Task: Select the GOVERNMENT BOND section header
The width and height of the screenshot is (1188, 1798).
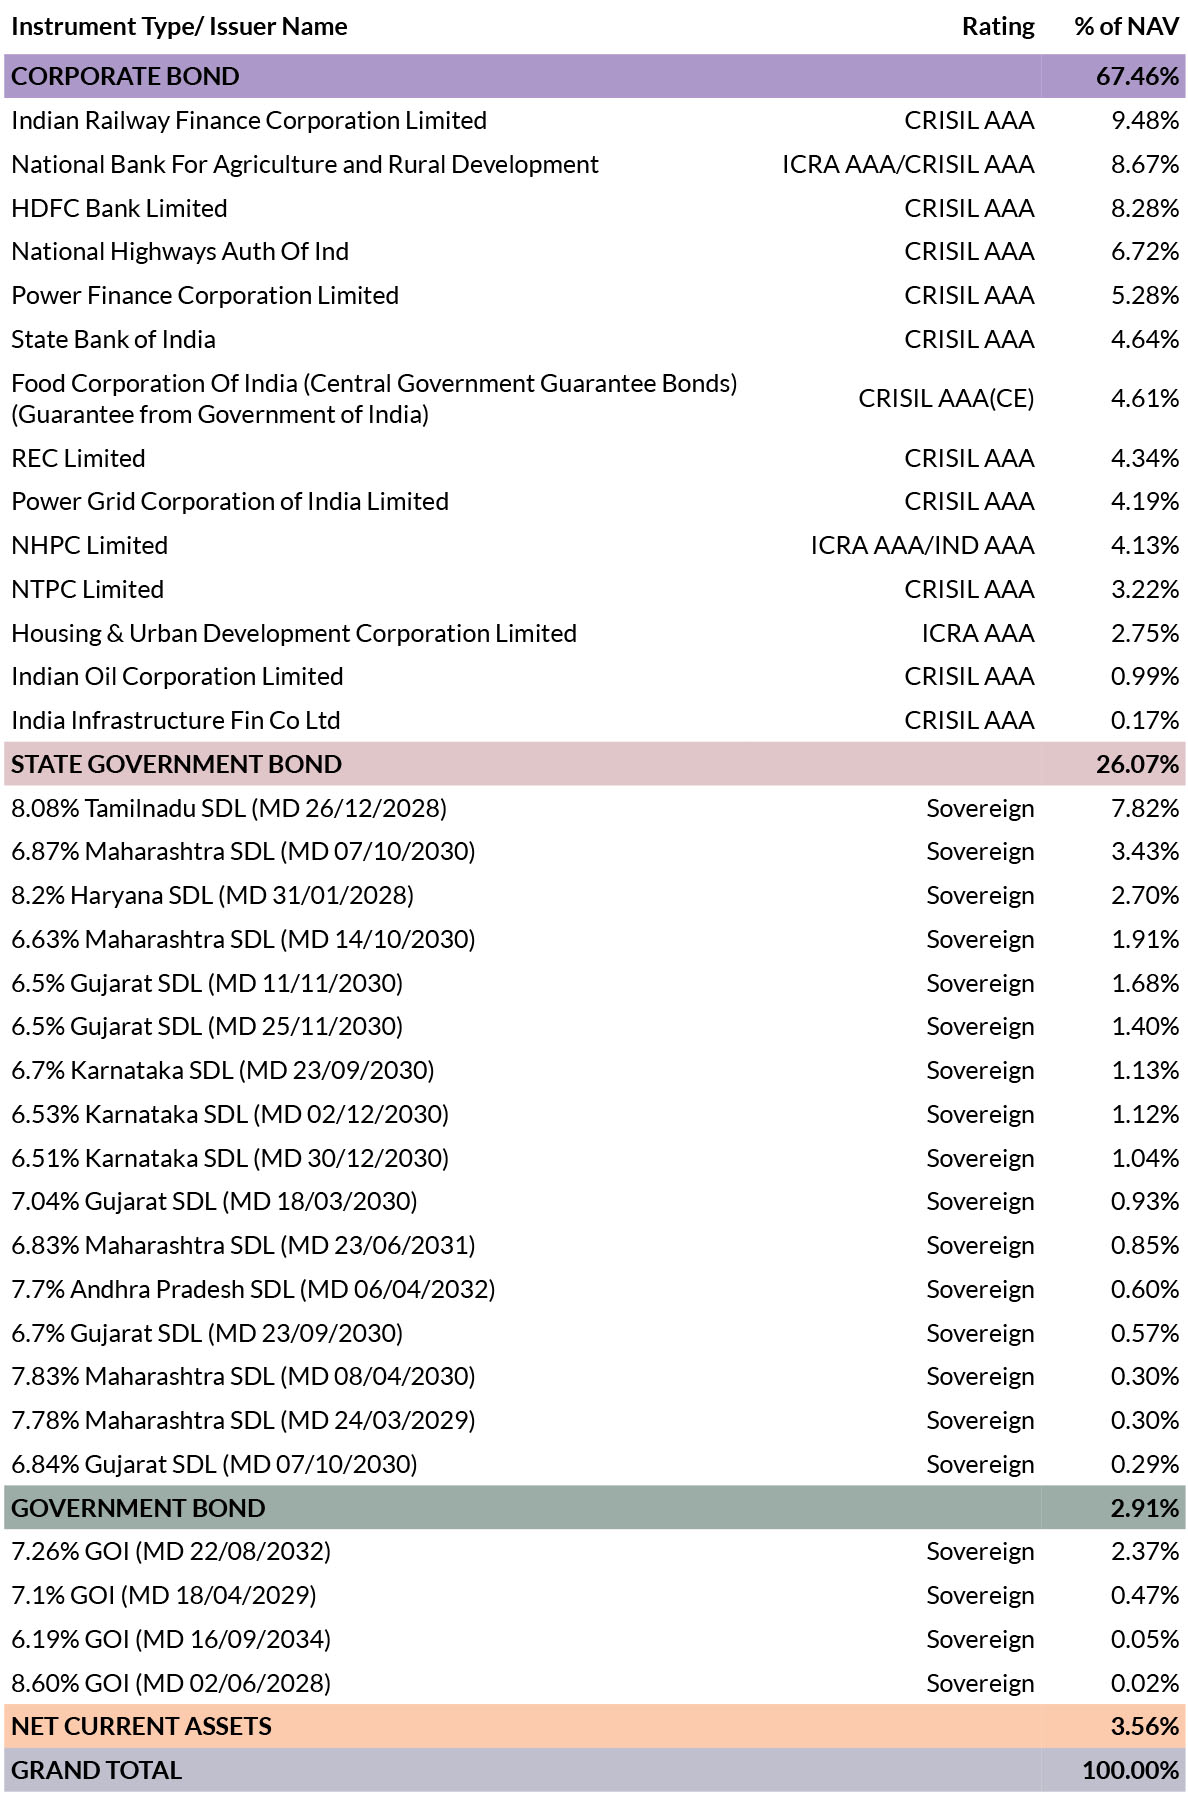Action: coord(138,1508)
